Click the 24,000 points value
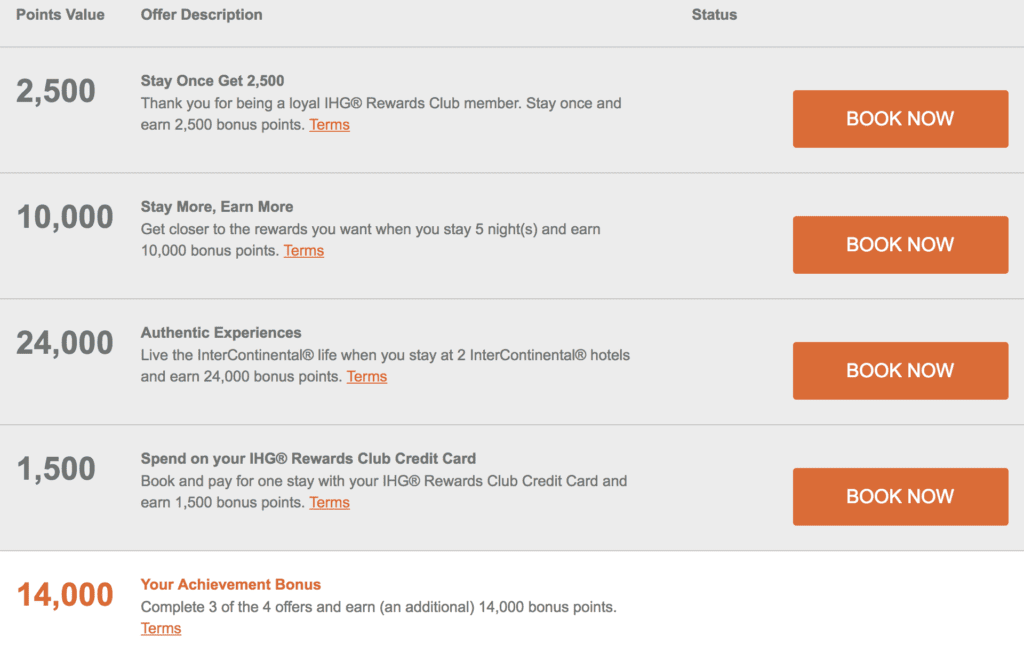 [x=65, y=343]
